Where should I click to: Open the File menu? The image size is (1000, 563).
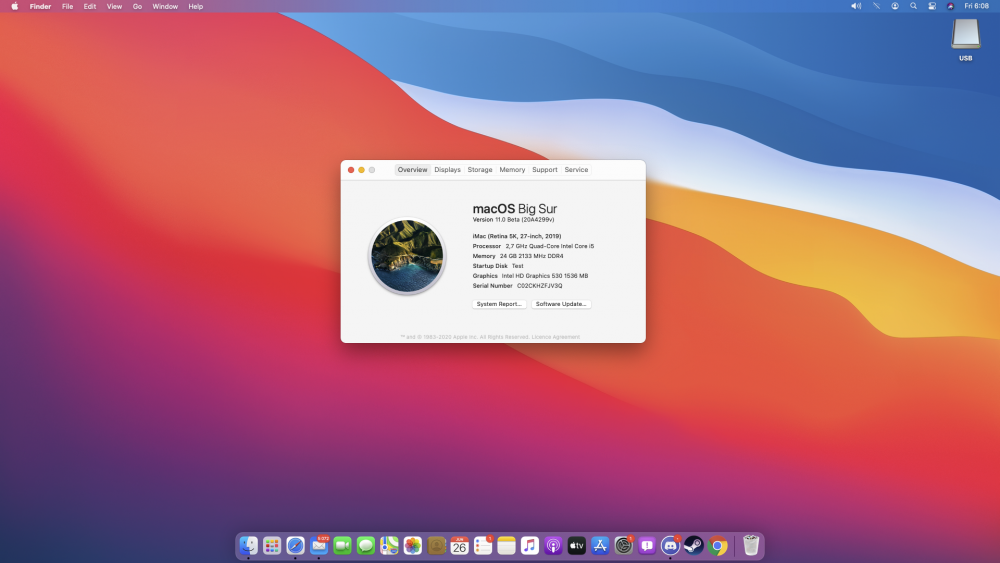(68, 6)
